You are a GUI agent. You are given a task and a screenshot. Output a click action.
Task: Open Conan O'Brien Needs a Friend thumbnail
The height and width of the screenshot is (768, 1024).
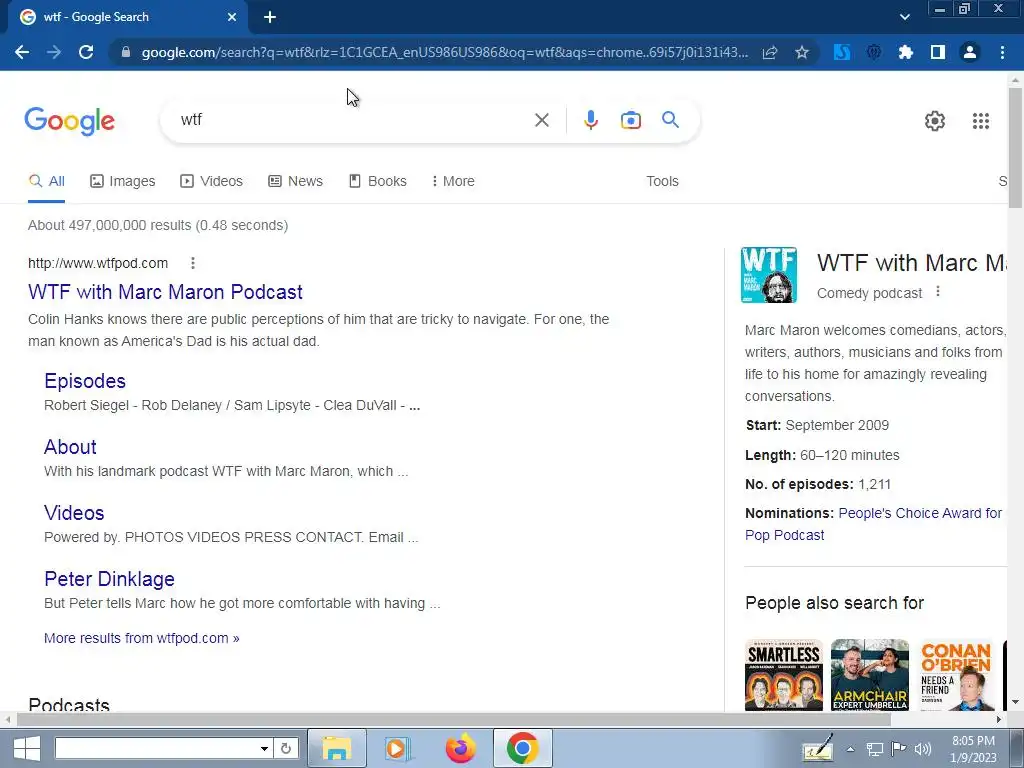click(955, 675)
